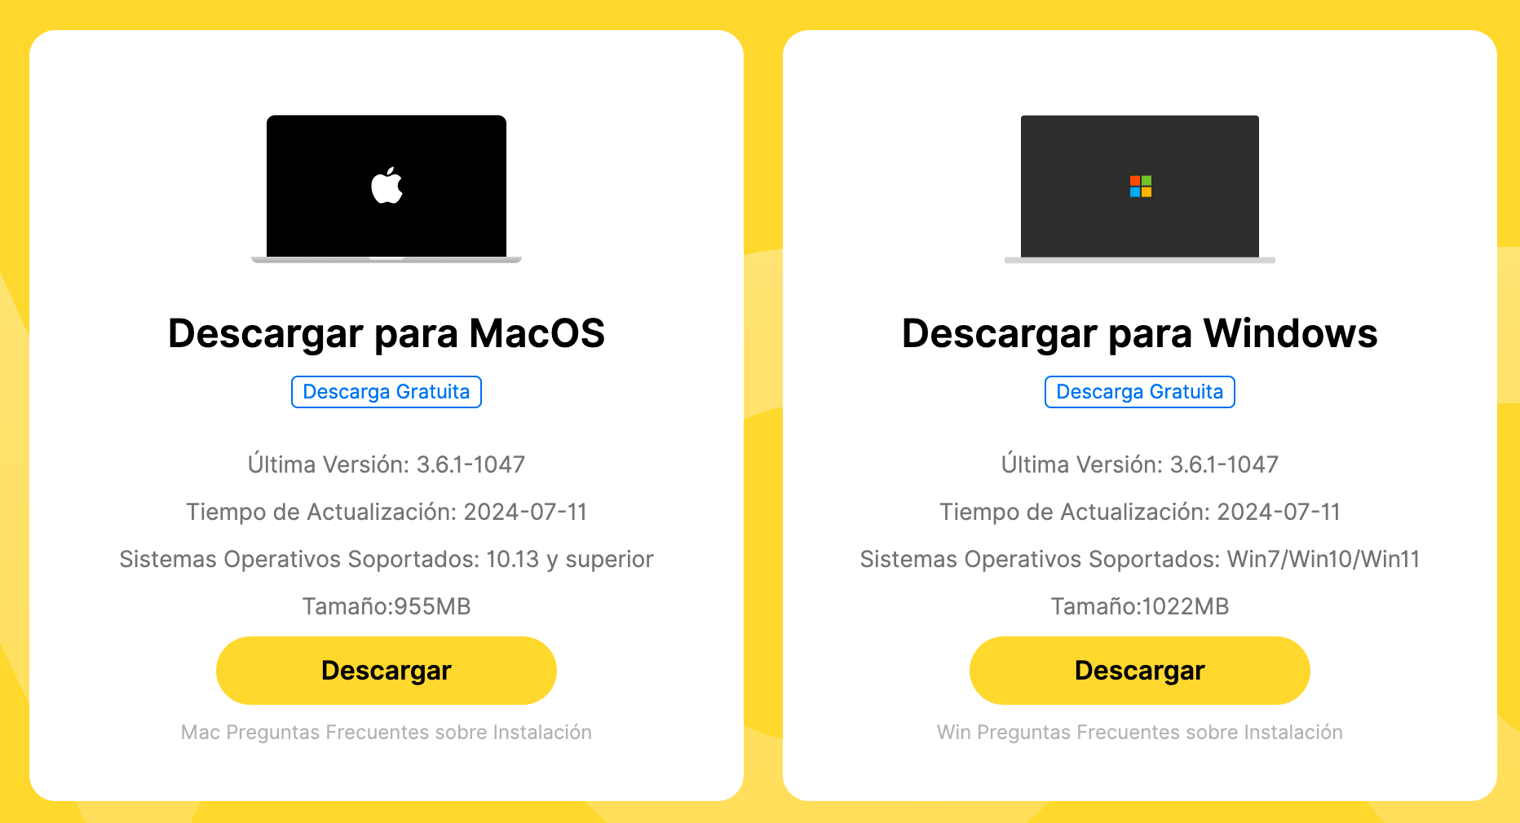Viewport: 1520px width, 823px height.
Task: Click the MacOS Última Versión 3.6.1-1047 text
Action: coord(386,464)
